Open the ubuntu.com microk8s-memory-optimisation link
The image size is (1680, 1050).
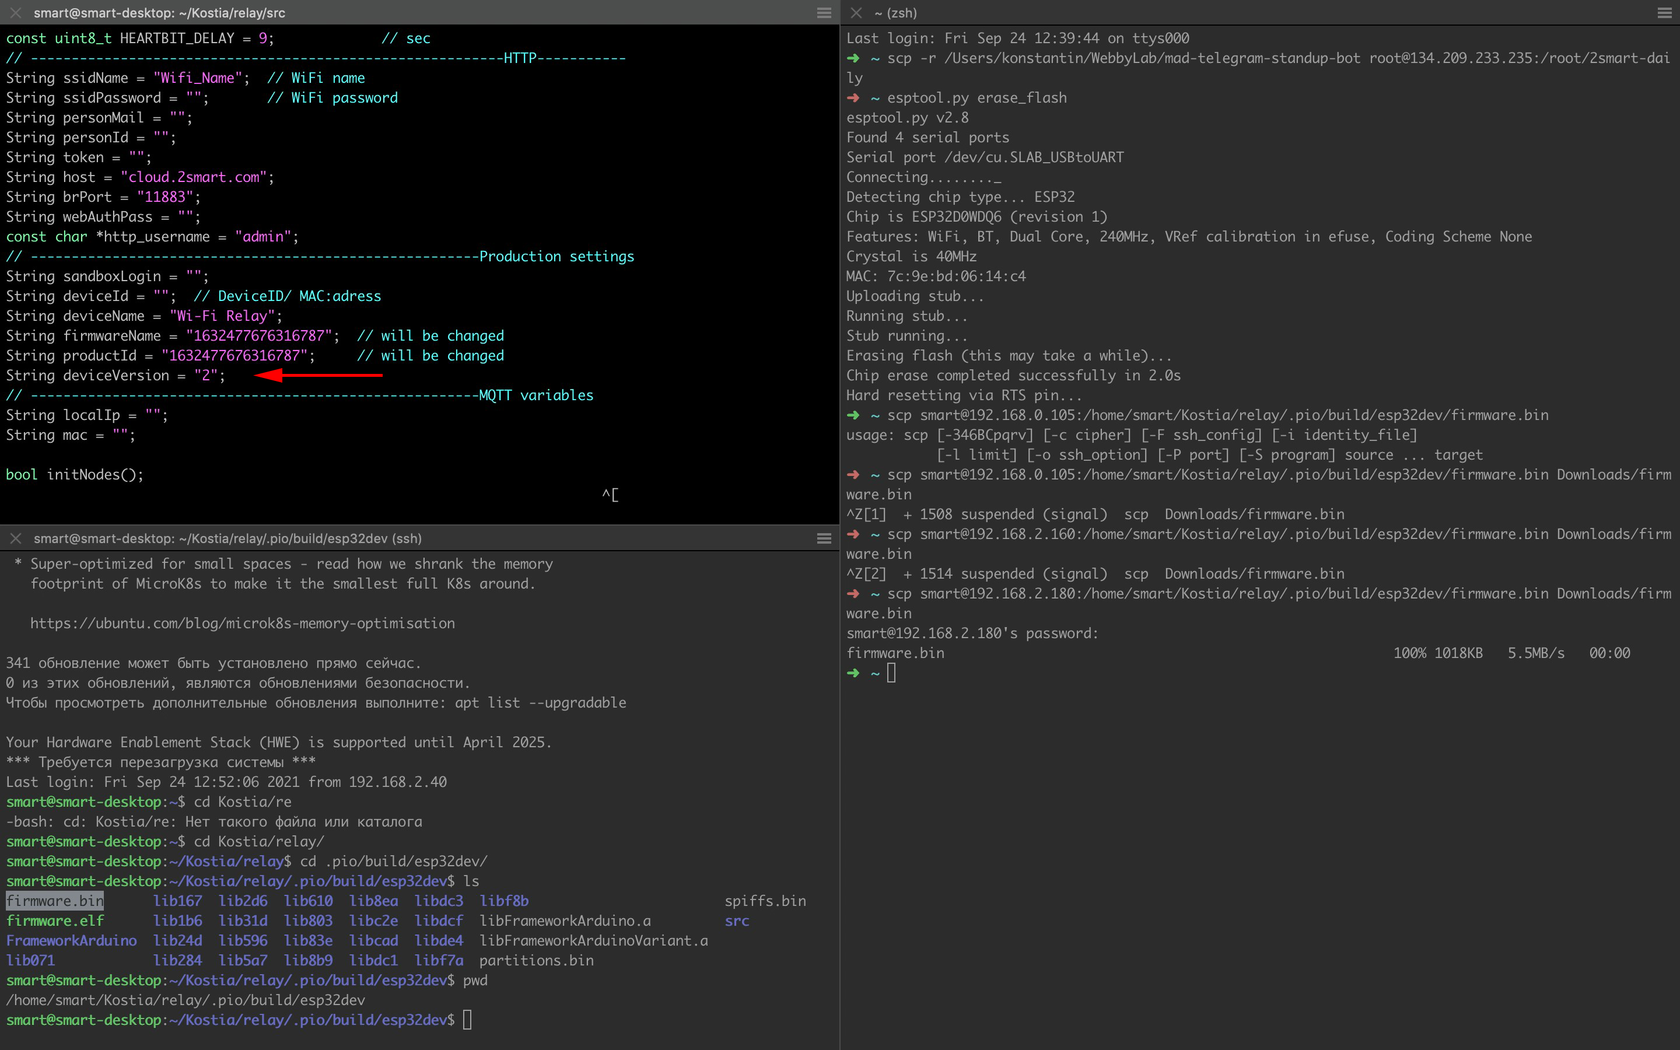[242, 623]
